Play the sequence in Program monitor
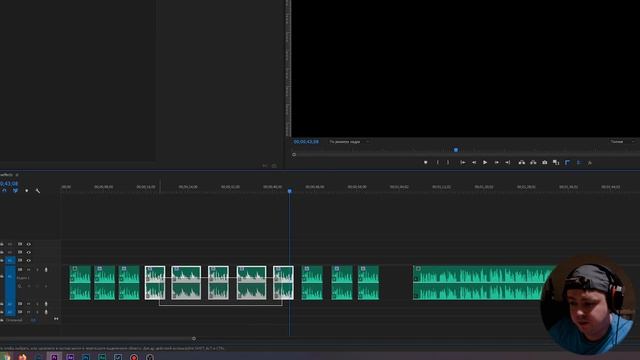640x360 pixels. click(x=485, y=162)
